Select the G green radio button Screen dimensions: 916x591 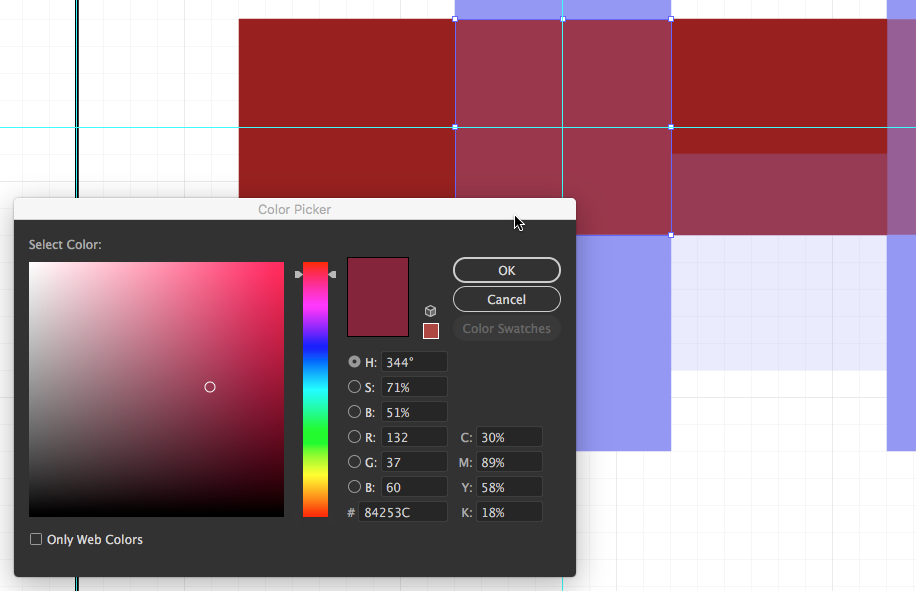click(354, 462)
